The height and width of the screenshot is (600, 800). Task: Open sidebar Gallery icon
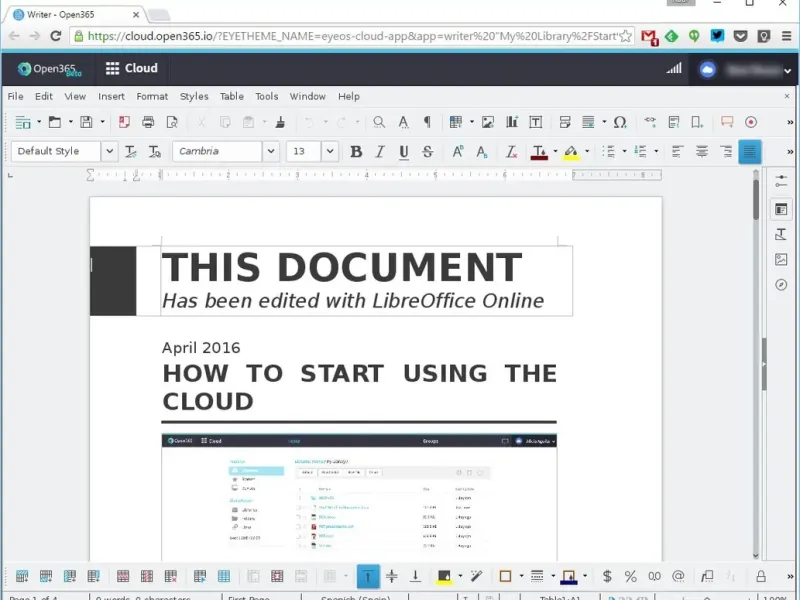coord(781,259)
